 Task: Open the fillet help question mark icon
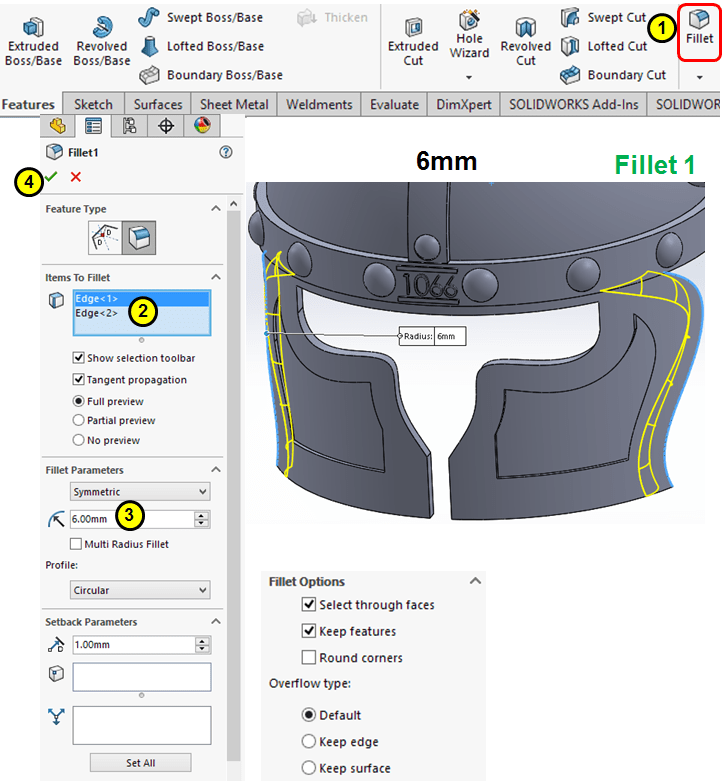coord(225,152)
